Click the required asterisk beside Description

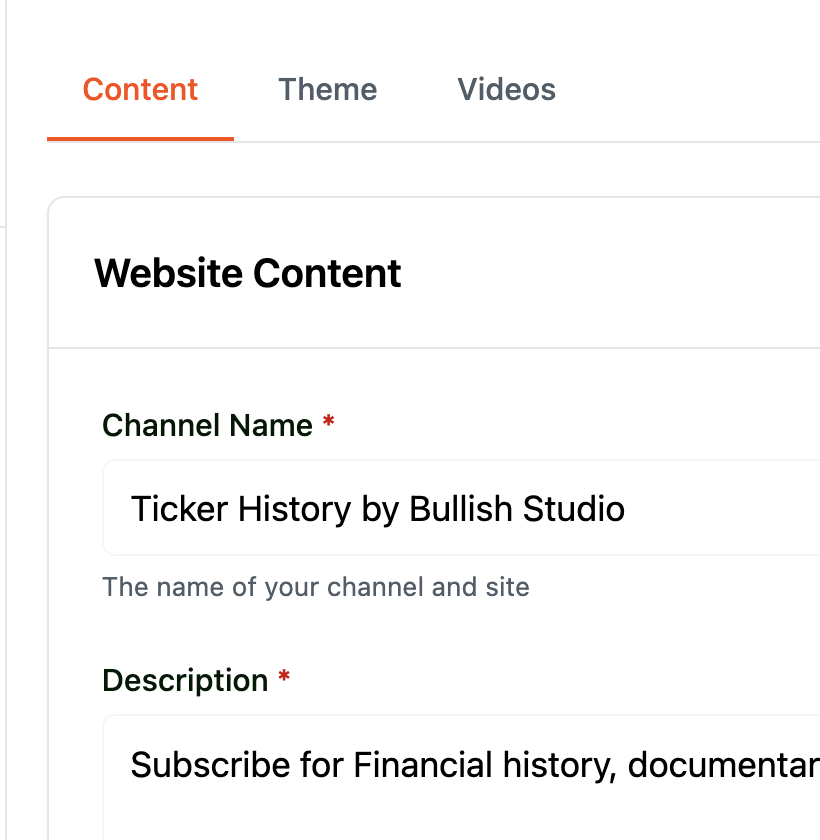282,678
